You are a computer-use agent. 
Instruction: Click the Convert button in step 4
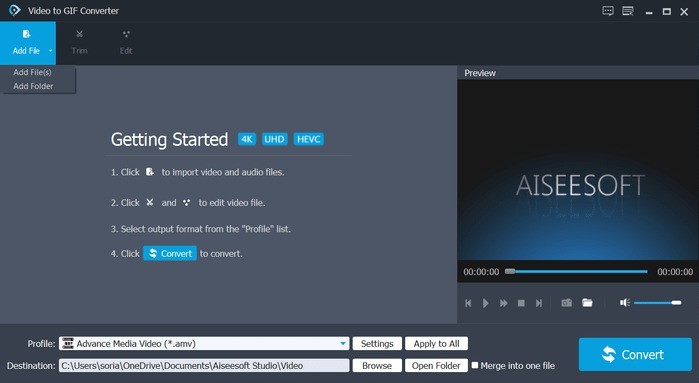tap(170, 253)
